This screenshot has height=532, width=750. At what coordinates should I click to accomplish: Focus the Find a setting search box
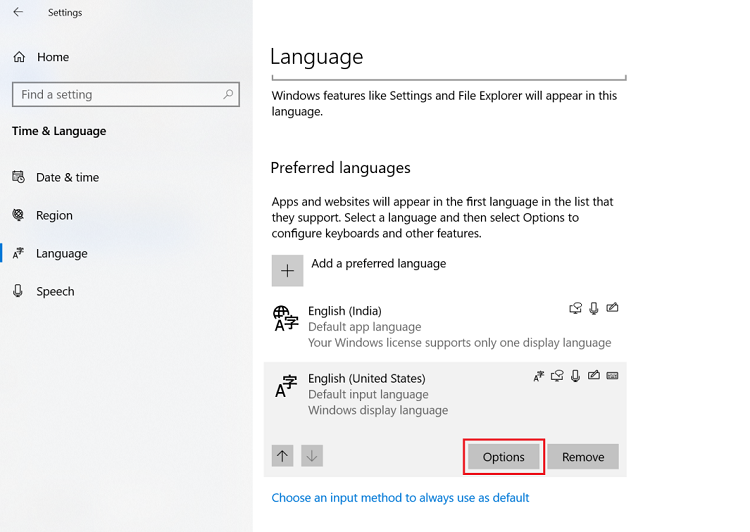tap(126, 94)
